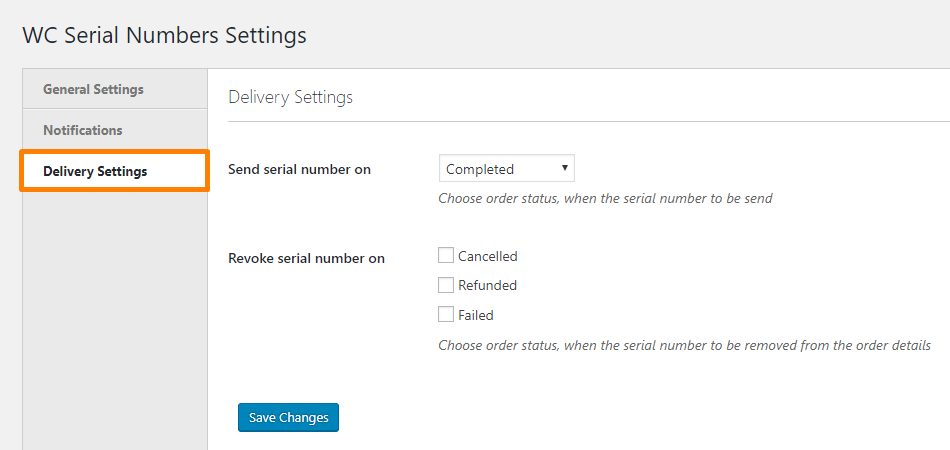Click the Cancelled checkbox label text
The width and height of the screenshot is (950, 450).
pyautogui.click(x=488, y=256)
